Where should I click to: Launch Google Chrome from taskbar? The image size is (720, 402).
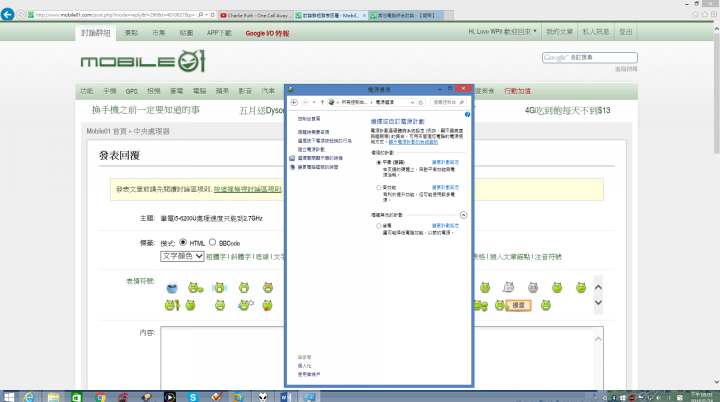click(100, 397)
